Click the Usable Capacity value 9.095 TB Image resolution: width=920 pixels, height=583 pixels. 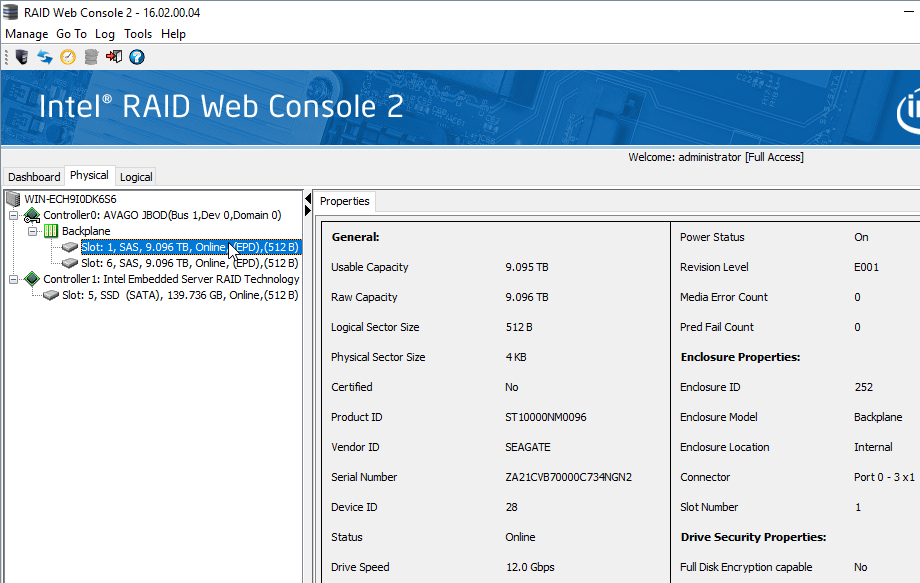point(527,267)
